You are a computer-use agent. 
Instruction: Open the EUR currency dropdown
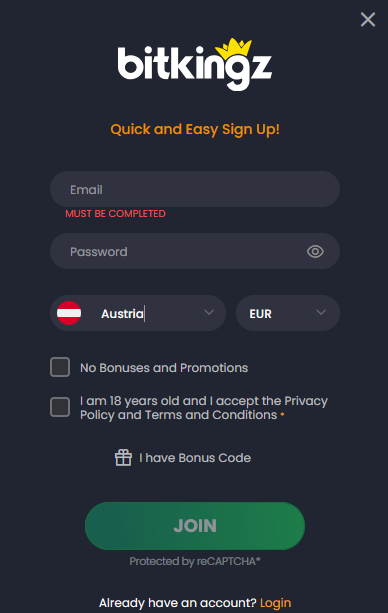click(288, 313)
